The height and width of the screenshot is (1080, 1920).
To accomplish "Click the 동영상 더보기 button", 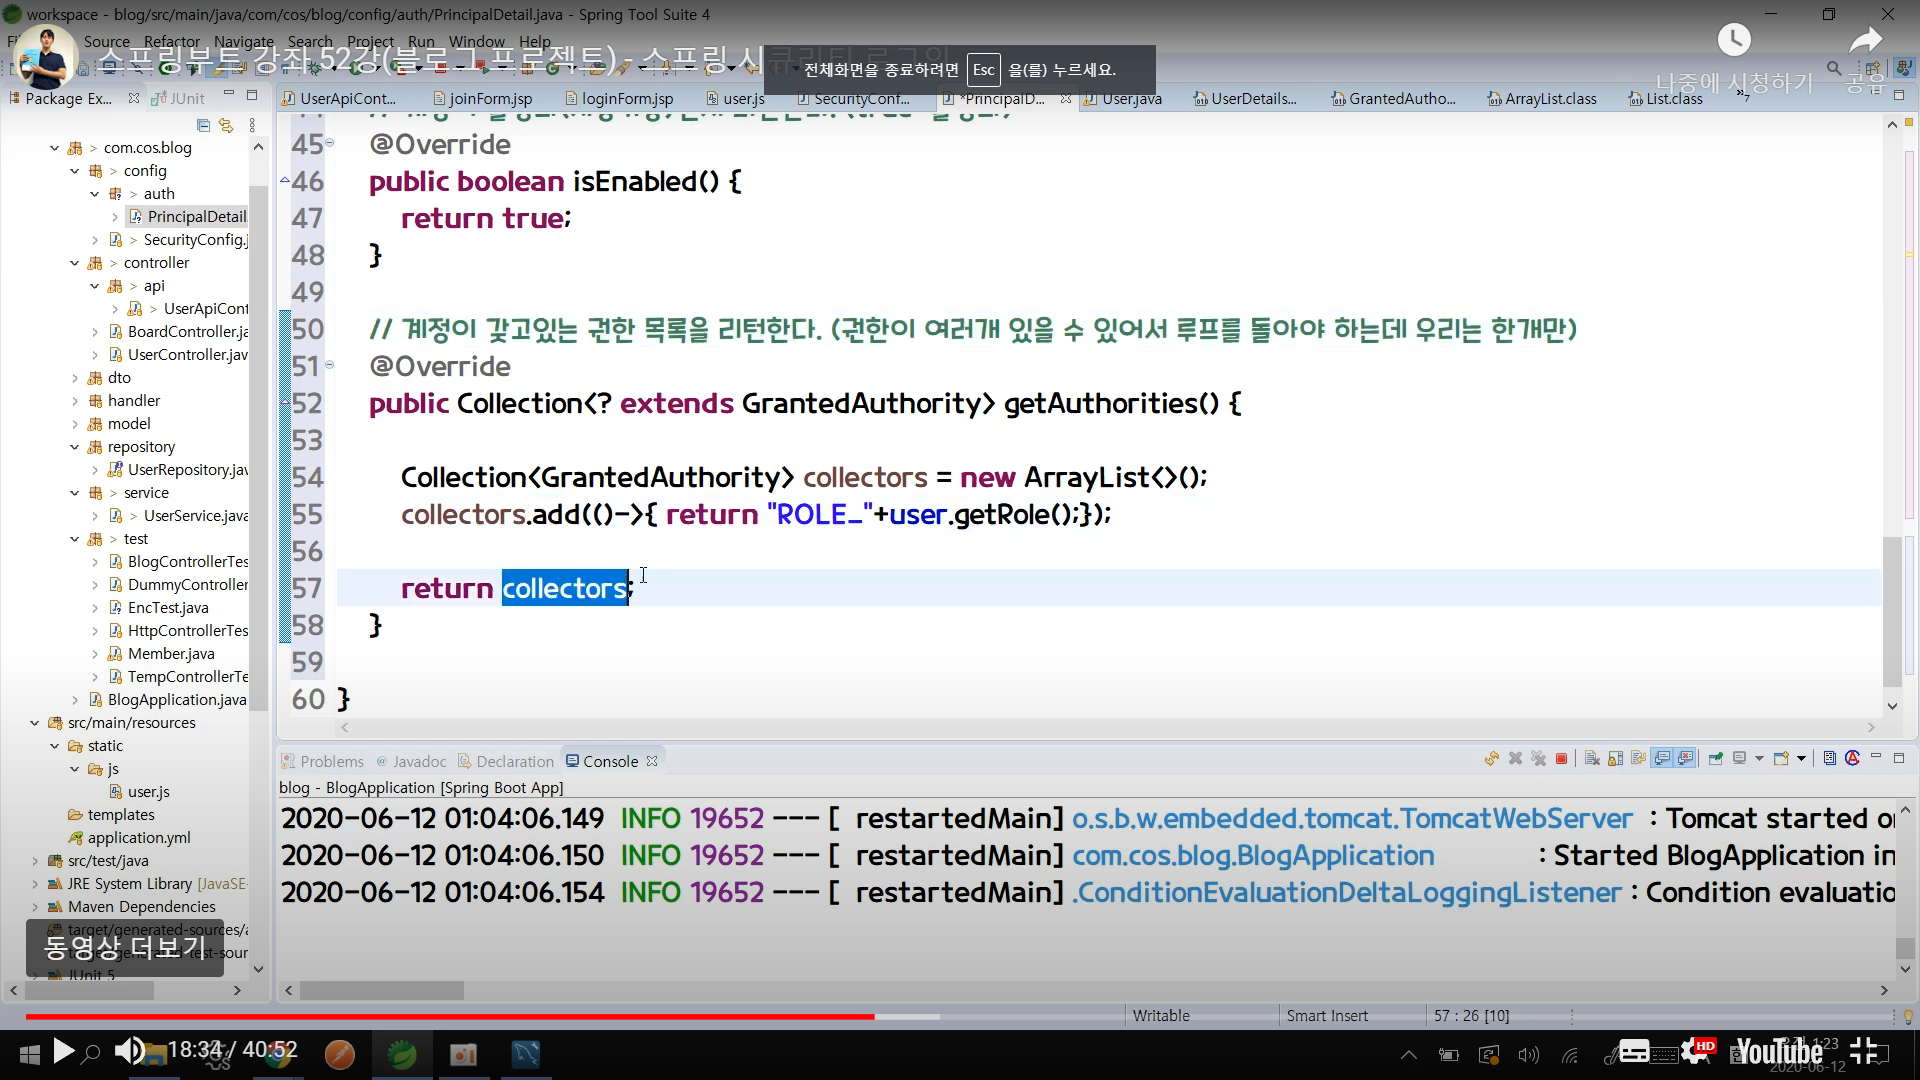I will click(x=125, y=946).
